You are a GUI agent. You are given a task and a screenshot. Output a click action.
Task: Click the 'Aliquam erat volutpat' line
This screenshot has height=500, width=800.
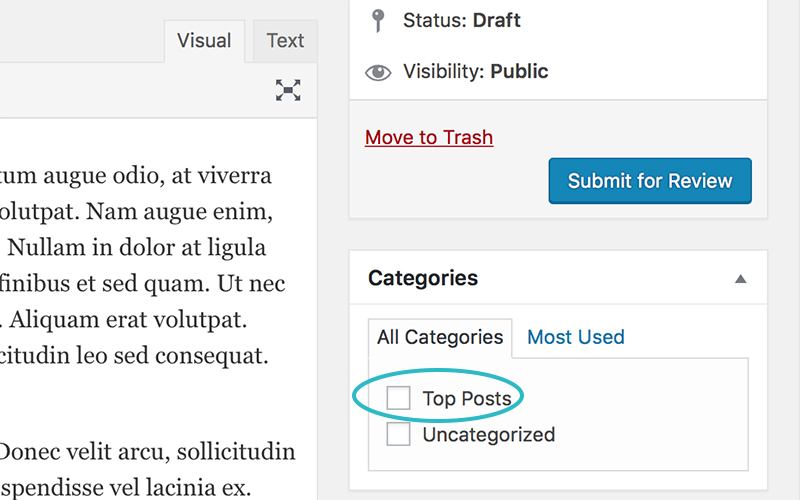coord(128,320)
